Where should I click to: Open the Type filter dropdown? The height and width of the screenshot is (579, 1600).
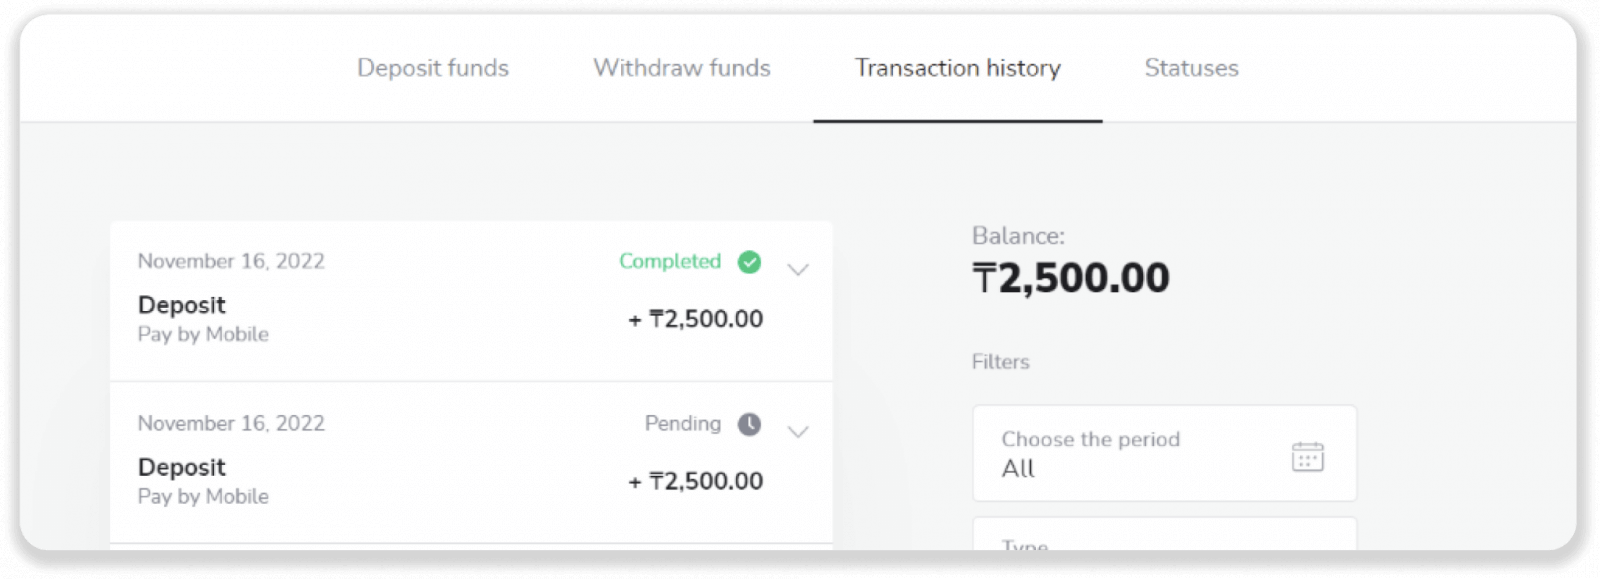point(1164,534)
